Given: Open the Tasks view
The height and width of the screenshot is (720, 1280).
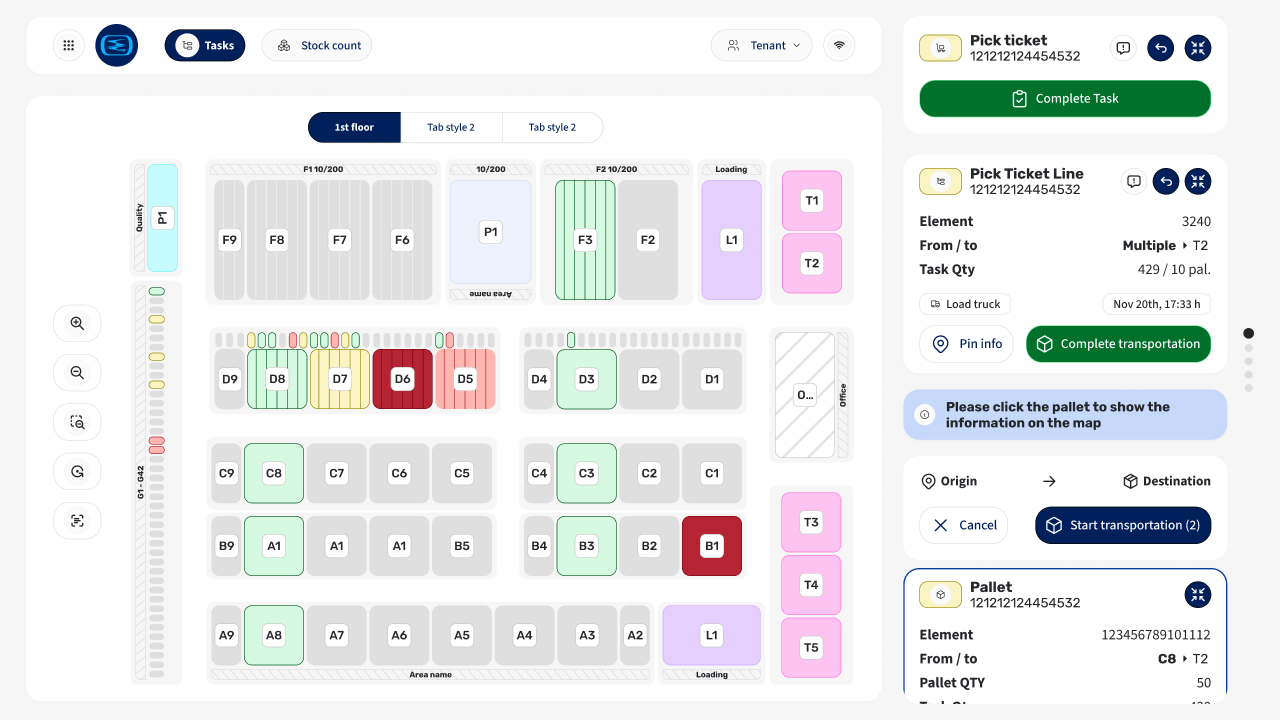Looking at the screenshot, I should click(x=205, y=45).
